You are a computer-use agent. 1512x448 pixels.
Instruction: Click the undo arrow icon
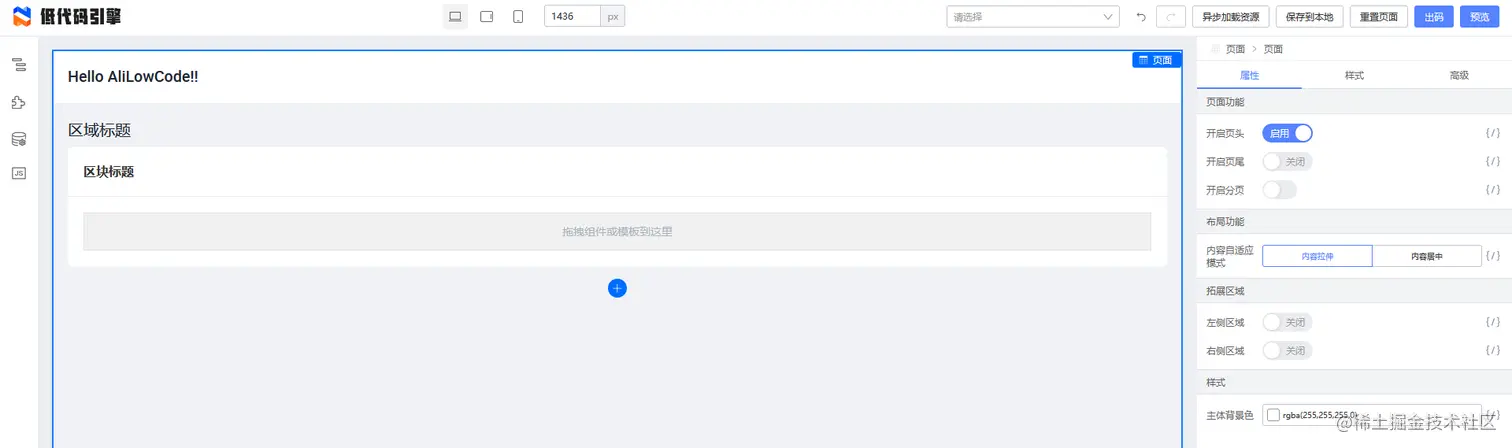coord(1141,17)
